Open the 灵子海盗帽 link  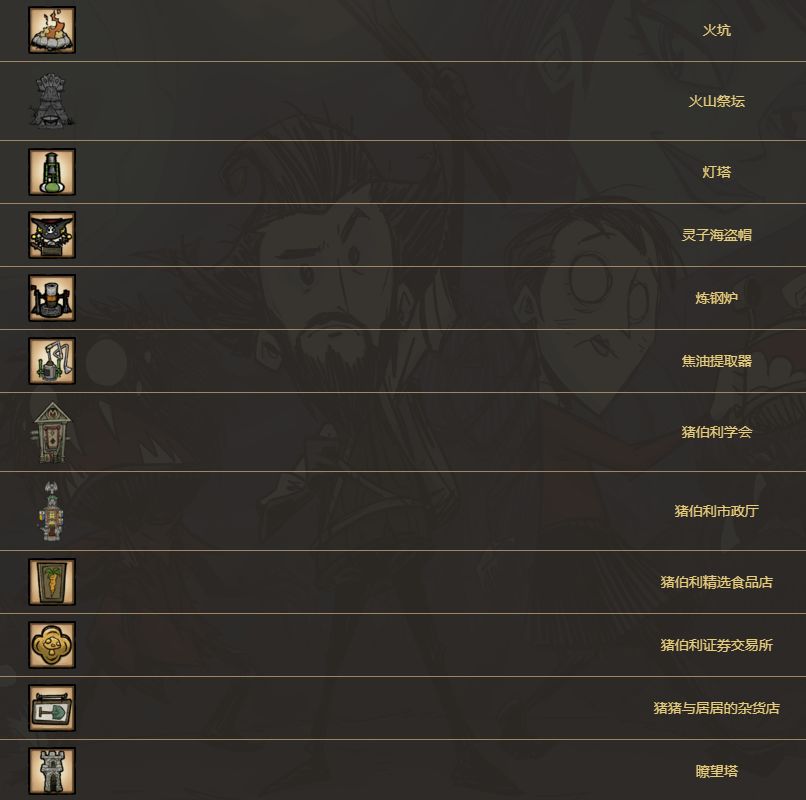pyautogui.click(x=716, y=235)
